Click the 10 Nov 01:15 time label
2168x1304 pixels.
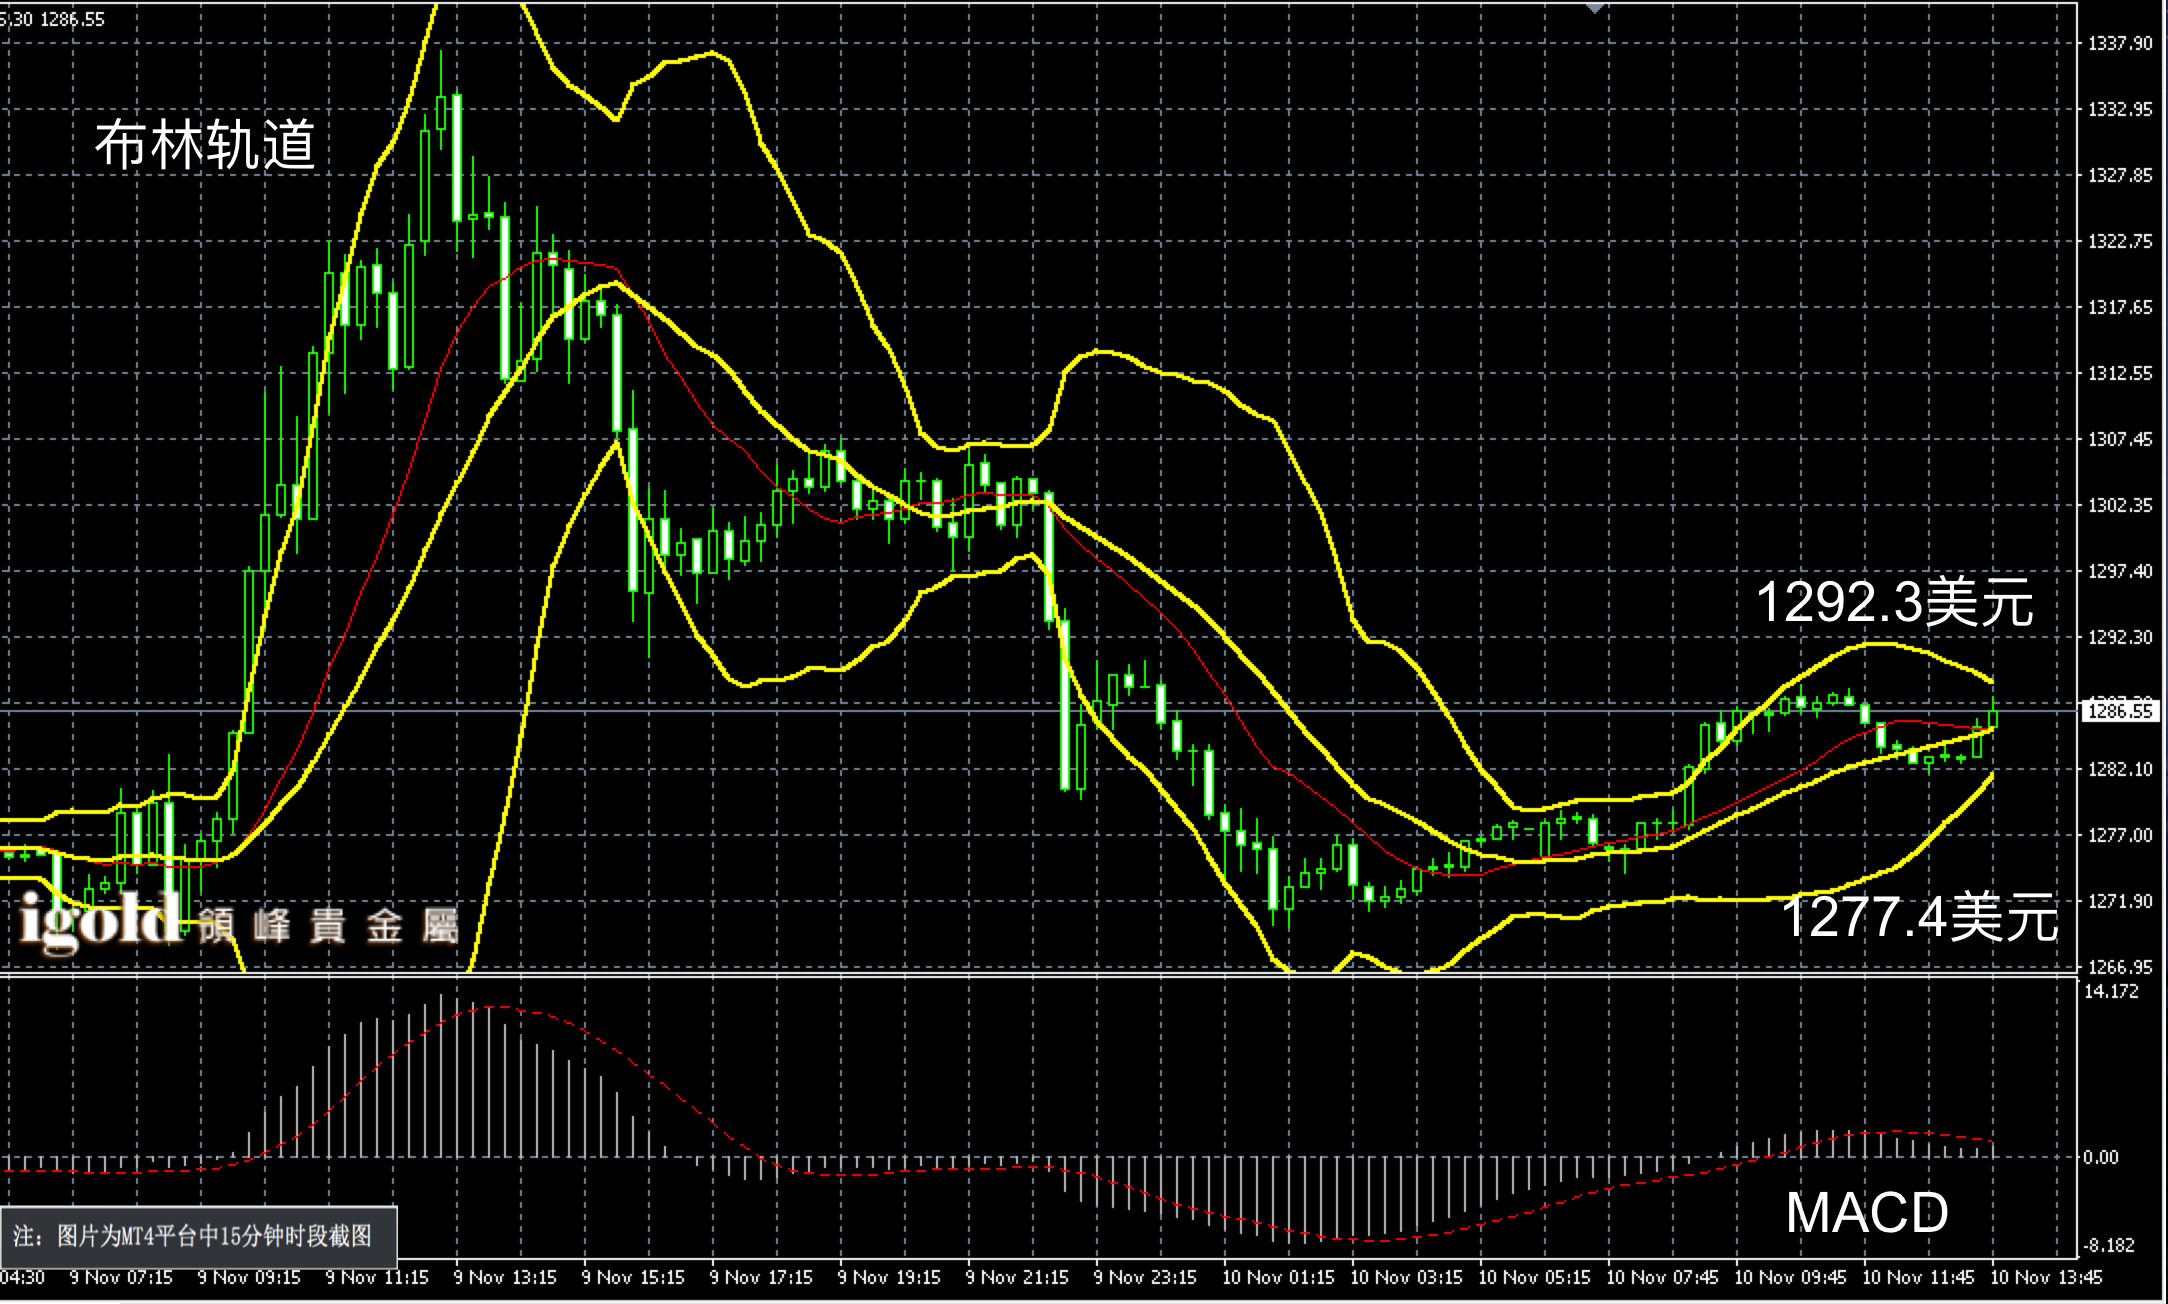[1278, 1277]
